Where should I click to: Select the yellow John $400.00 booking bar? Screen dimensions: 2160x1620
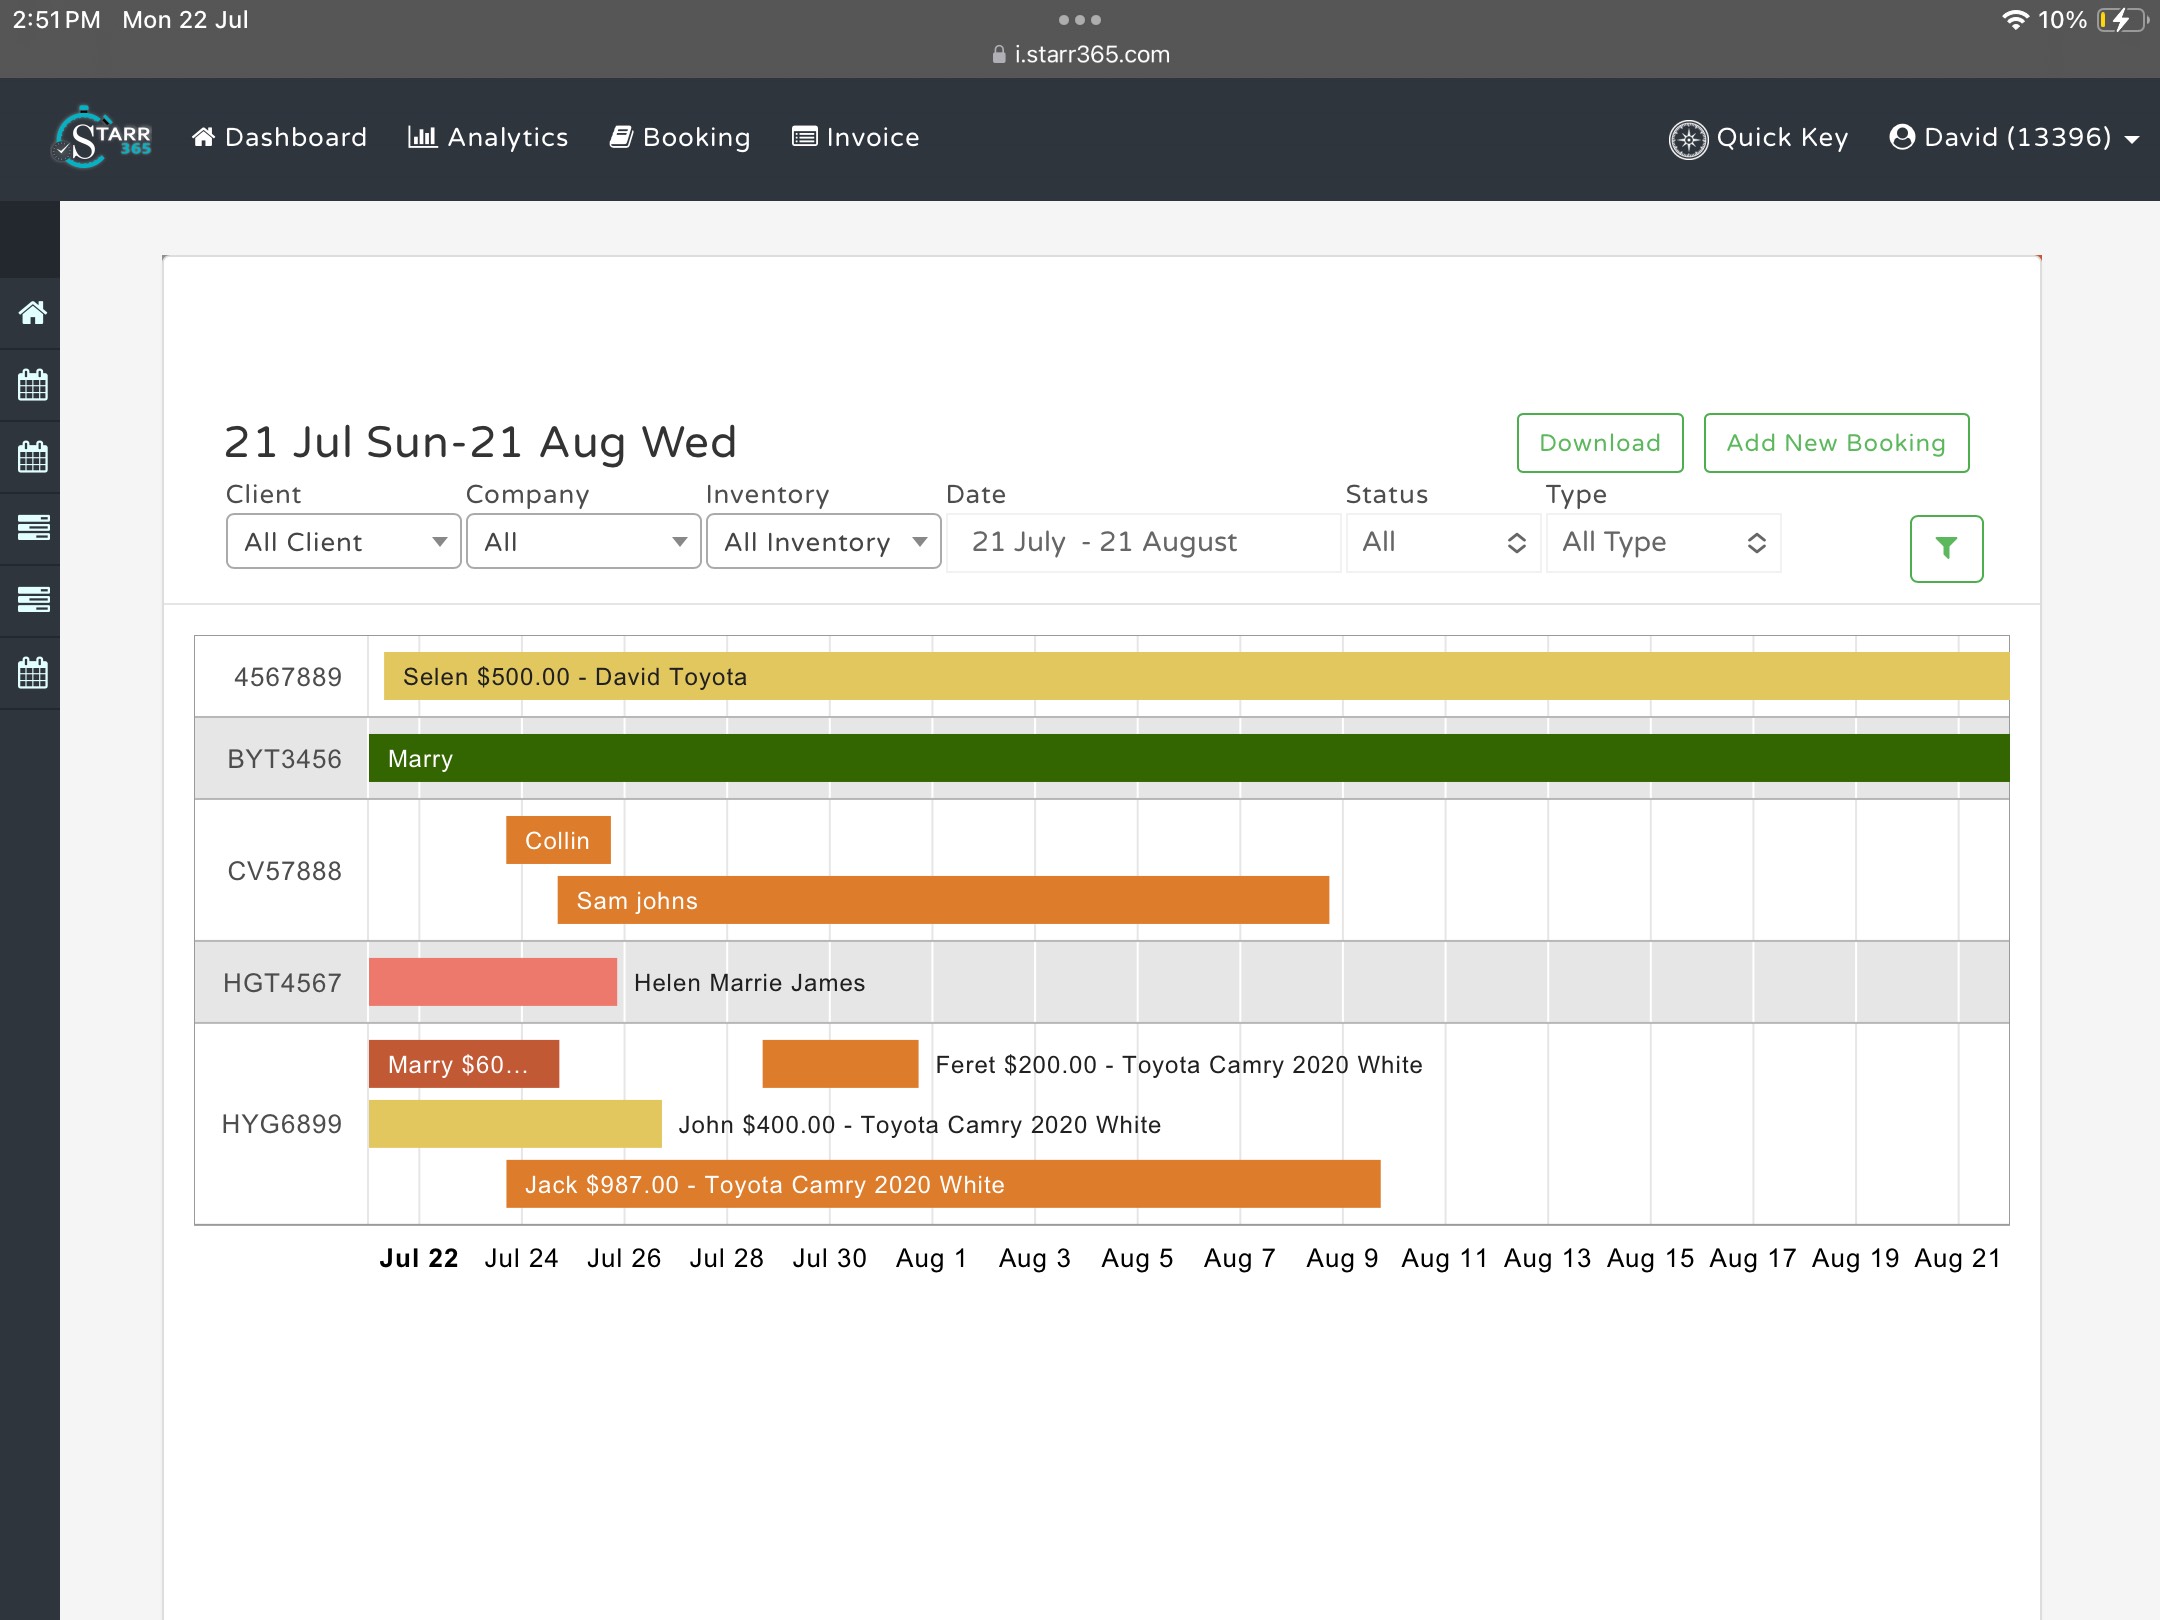click(x=515, y=1125)
